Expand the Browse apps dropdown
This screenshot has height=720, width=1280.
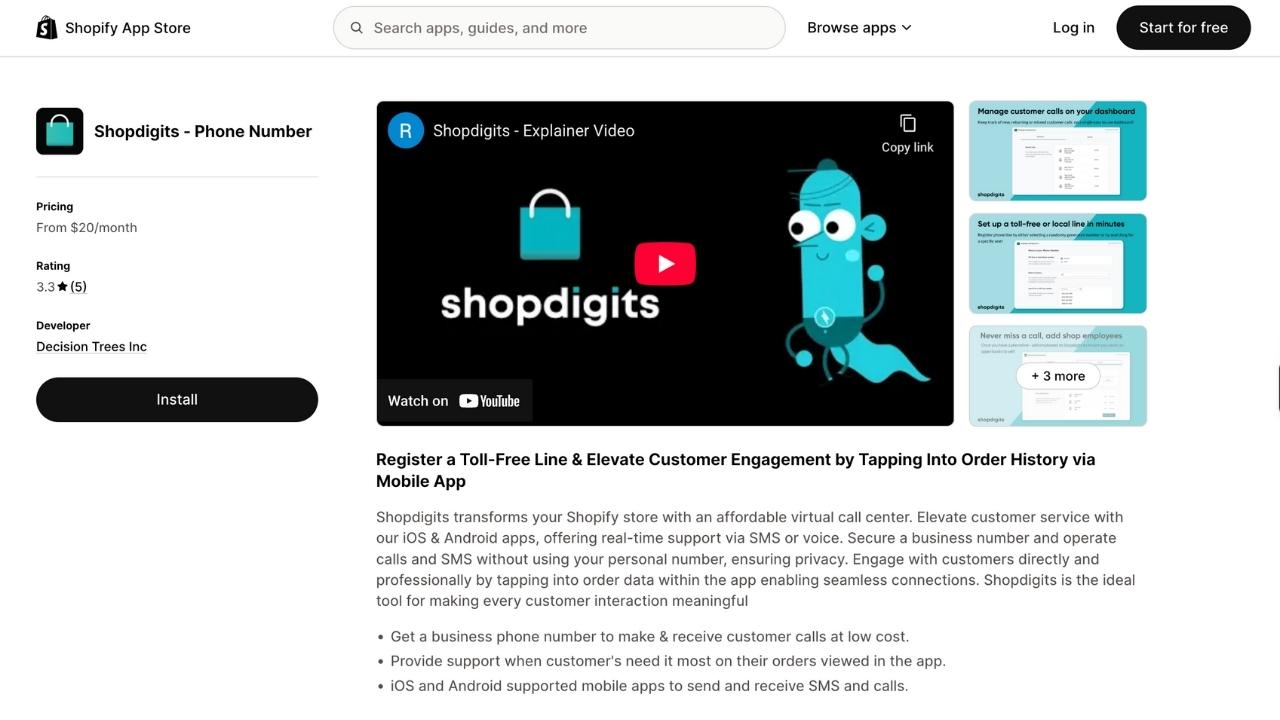pyautogui.click(x=859, y=28)
